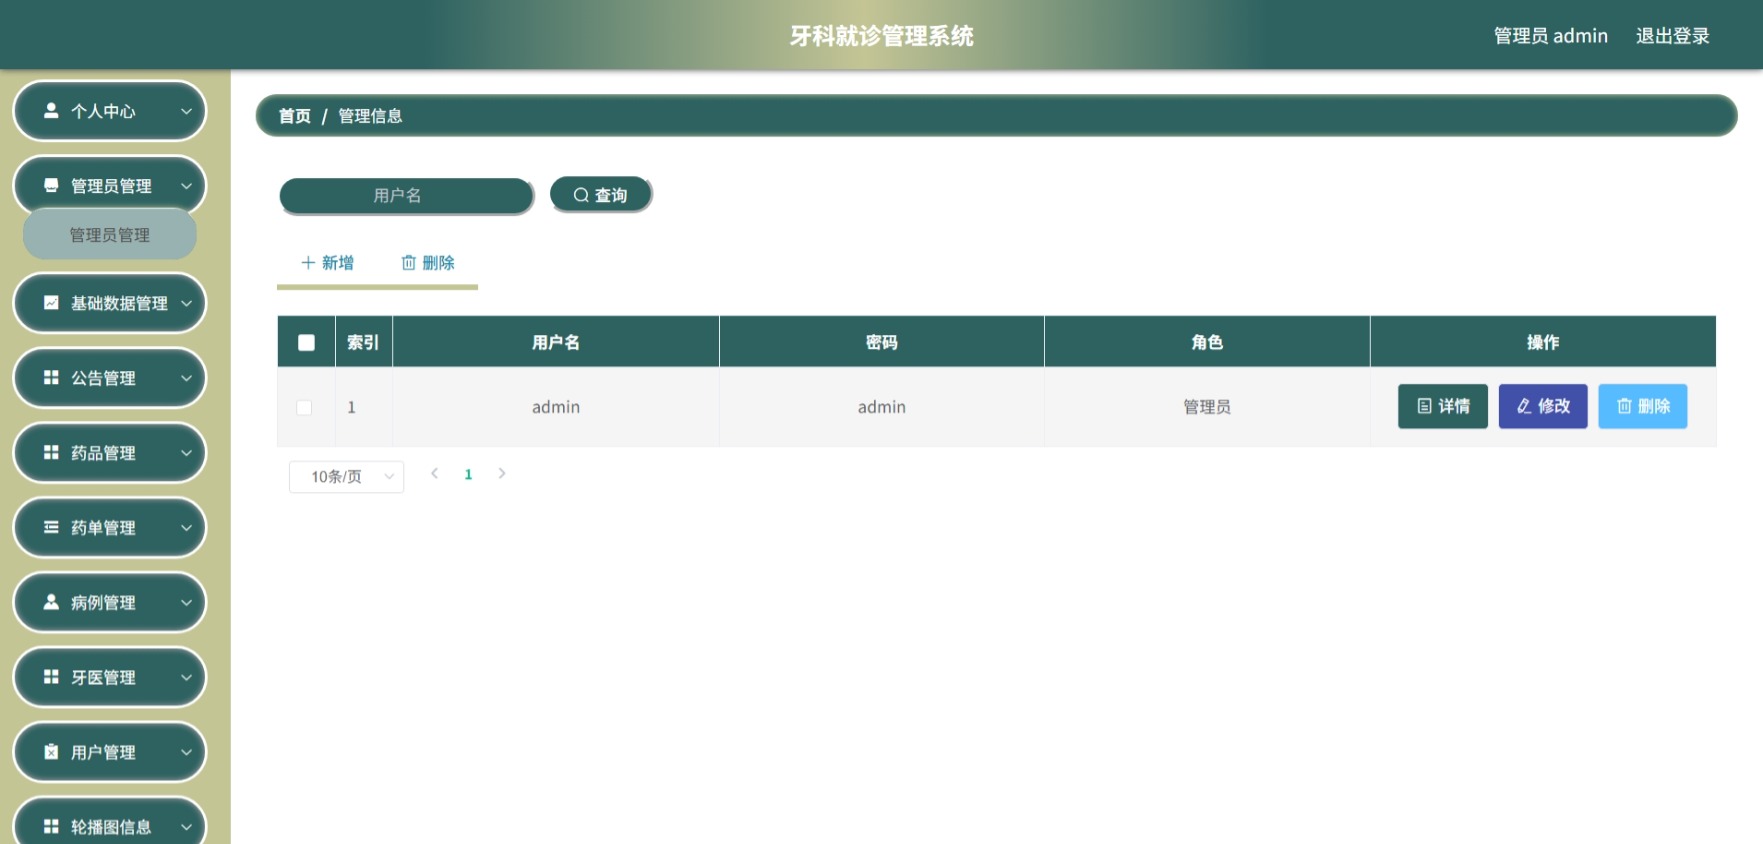This screenshot has width=1763, height=844.
Task: Click the trash icon in admin row 删除
Action: tap(1624, 406)
